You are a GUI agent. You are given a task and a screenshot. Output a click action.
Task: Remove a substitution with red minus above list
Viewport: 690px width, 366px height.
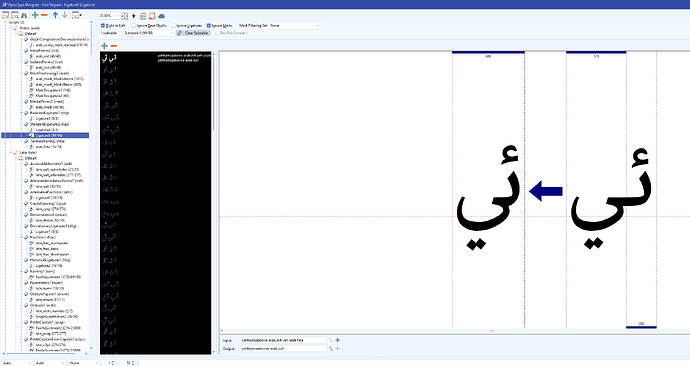coord(114,46)
